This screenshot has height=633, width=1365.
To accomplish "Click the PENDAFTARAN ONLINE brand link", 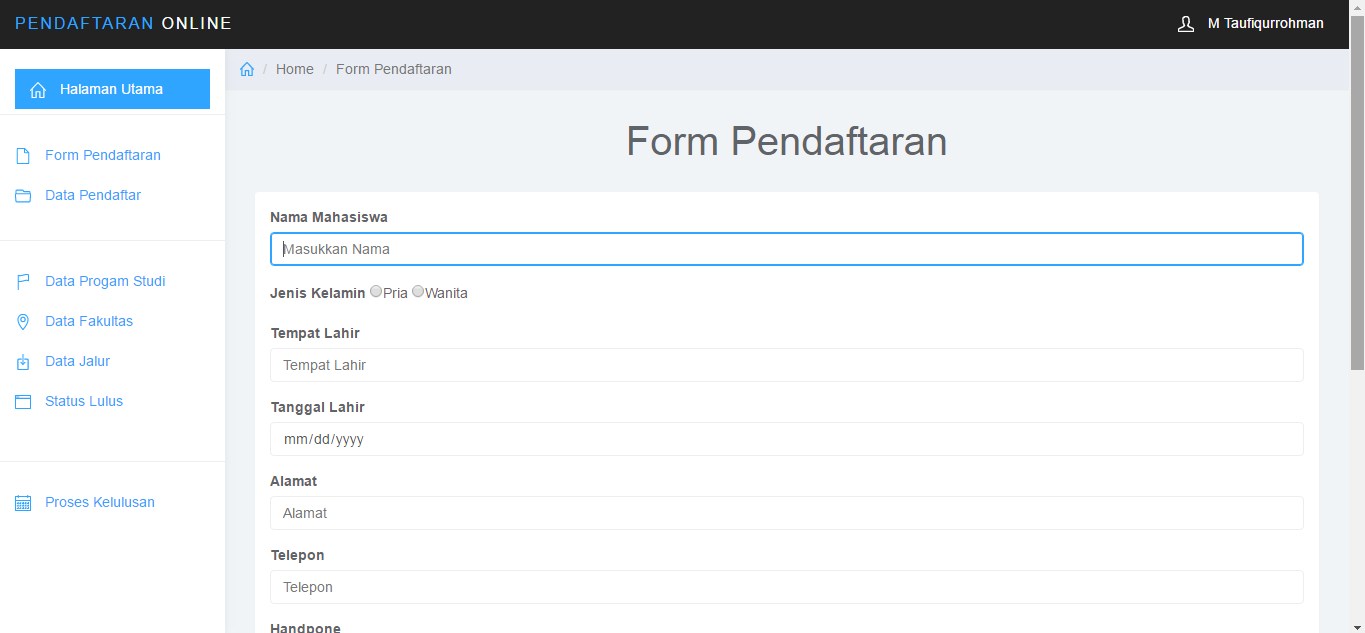I will [123, 24].
